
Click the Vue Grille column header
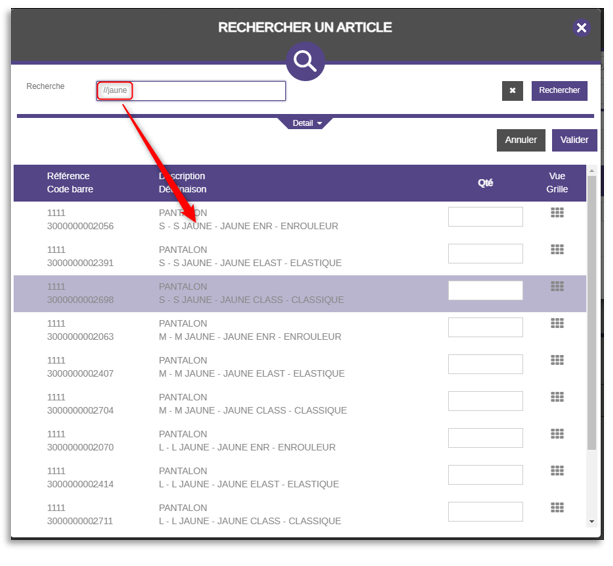coord(557,183)
